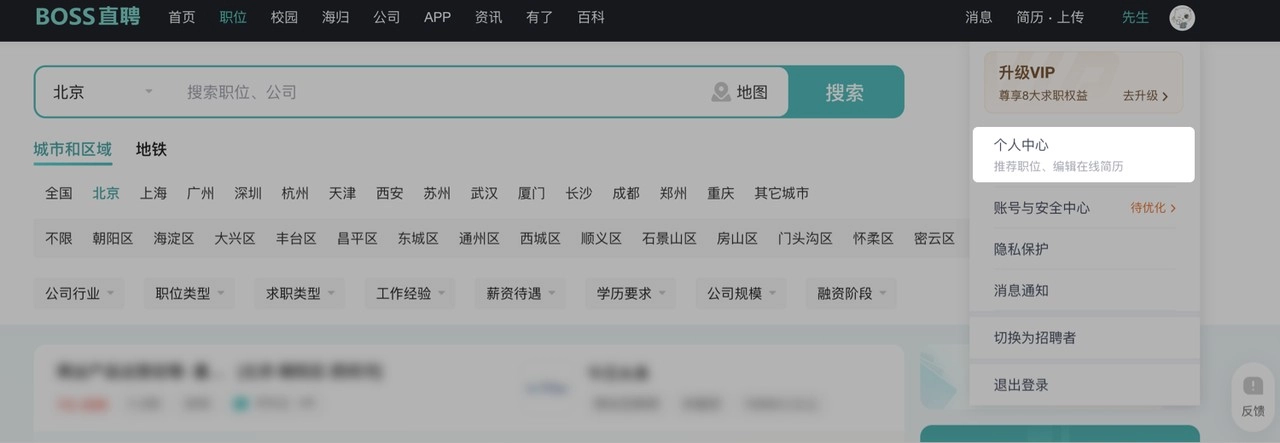Image resolution: width=1280 pixels, height=443 pixels.
Task: Expand the 工作经验 filter dropdown
Action: pos(411,293)
